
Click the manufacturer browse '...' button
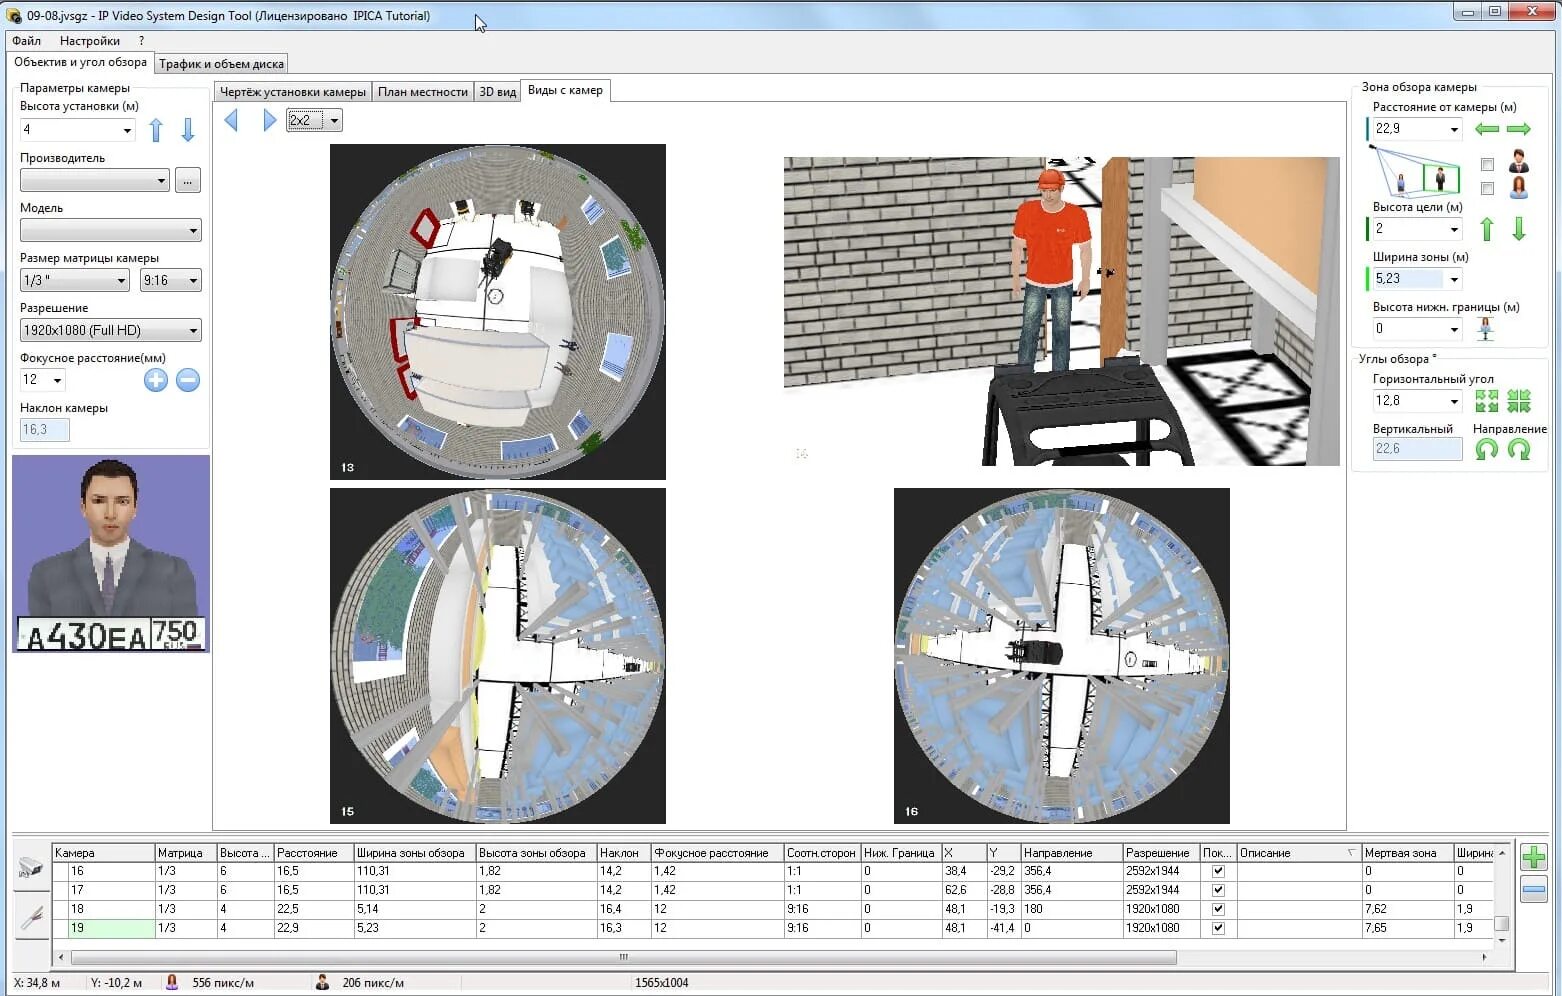pos(188,181)
